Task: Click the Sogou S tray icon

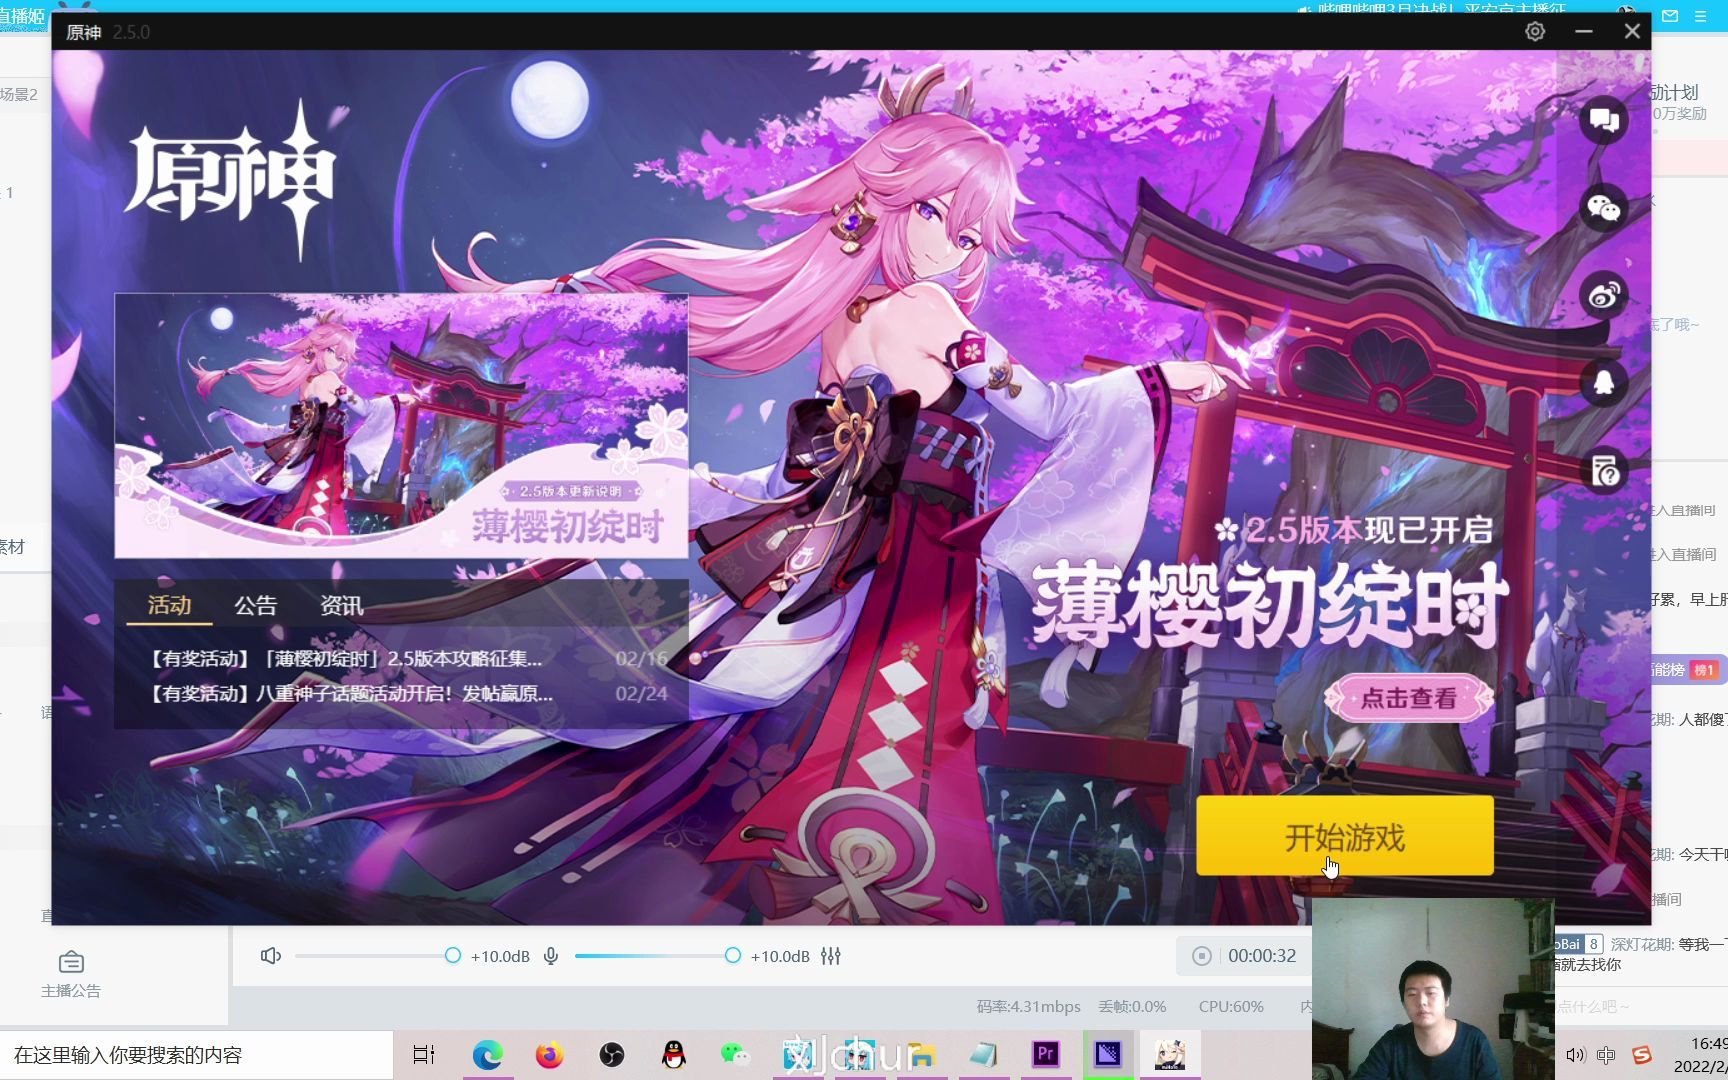Action: pos(1641,1055)
